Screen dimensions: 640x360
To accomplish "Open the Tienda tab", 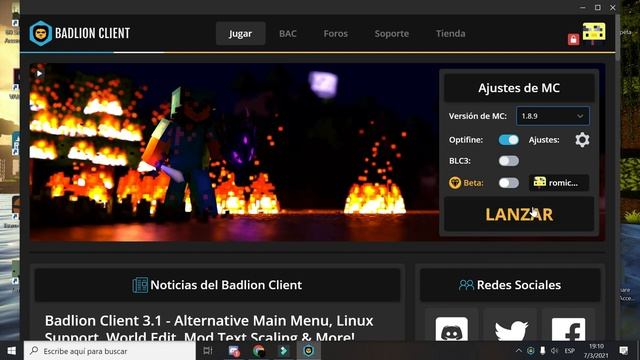I will tap(450, 33).
